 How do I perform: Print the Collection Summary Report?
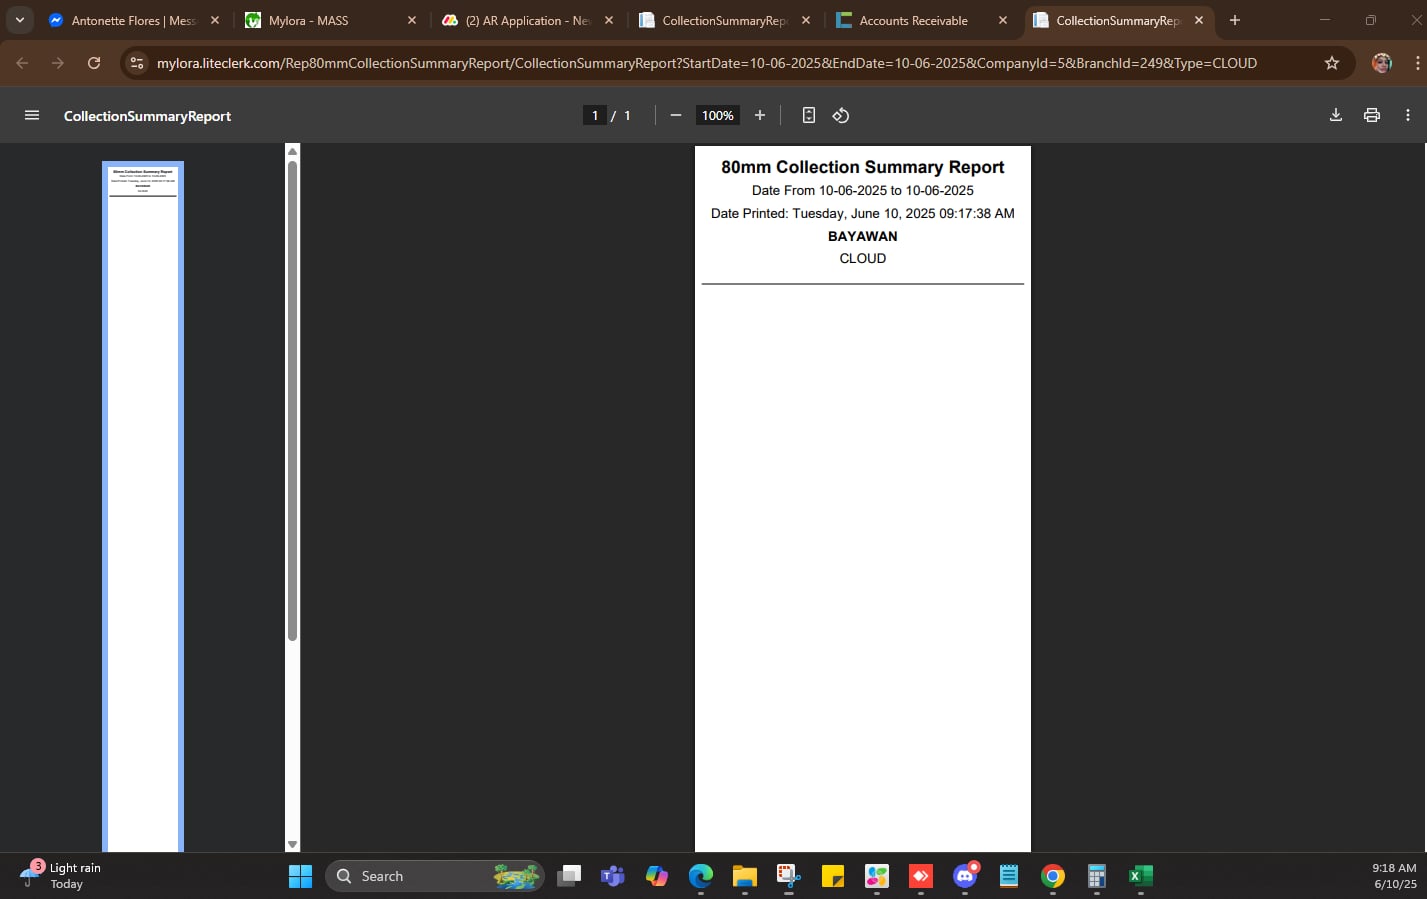(1371, 116)
